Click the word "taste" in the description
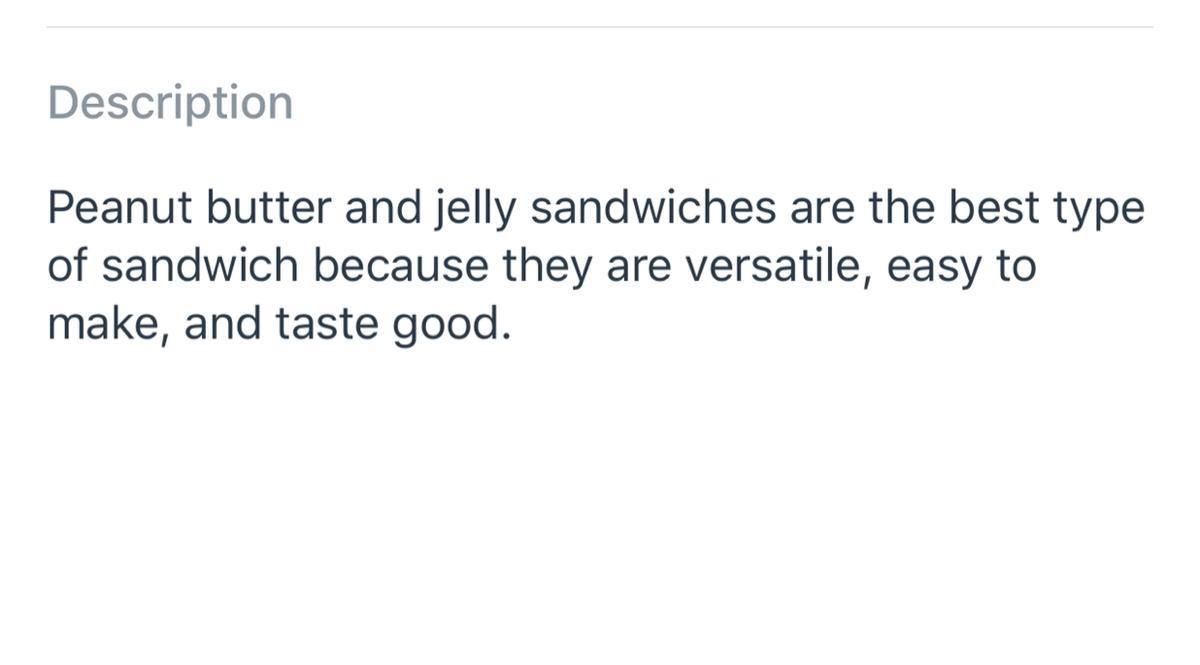Viewport: 1200px width, 665px height. click(x=324, y=324)
